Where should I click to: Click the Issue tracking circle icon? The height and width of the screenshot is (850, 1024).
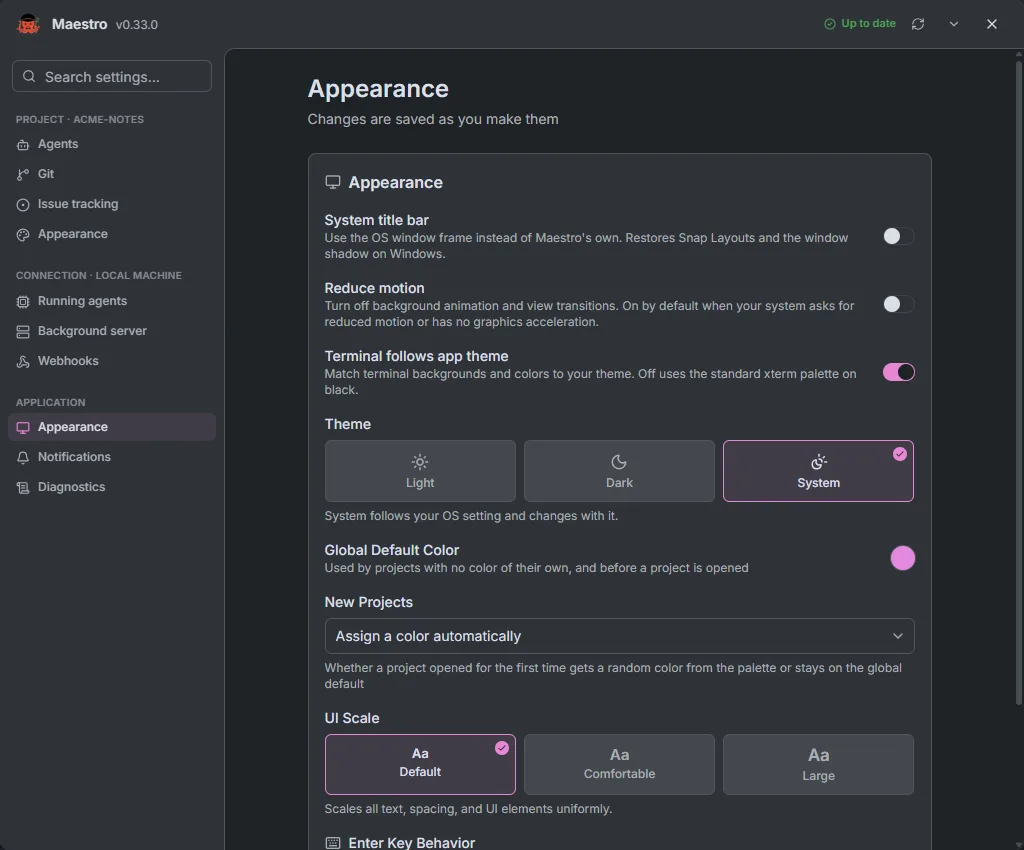click(23, 204)
